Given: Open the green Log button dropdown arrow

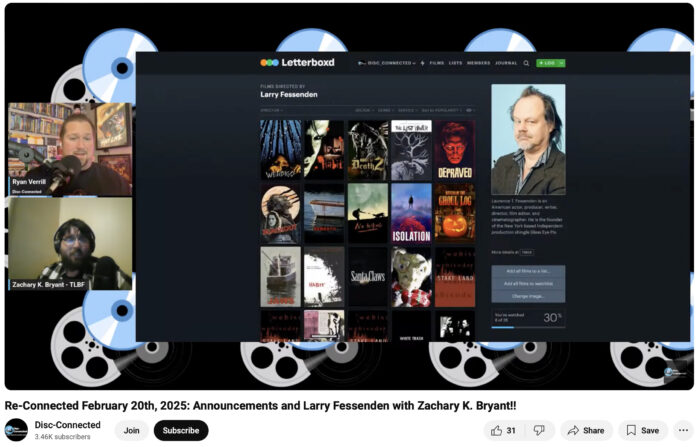Looking at the screenshot, I should (562, 63).
